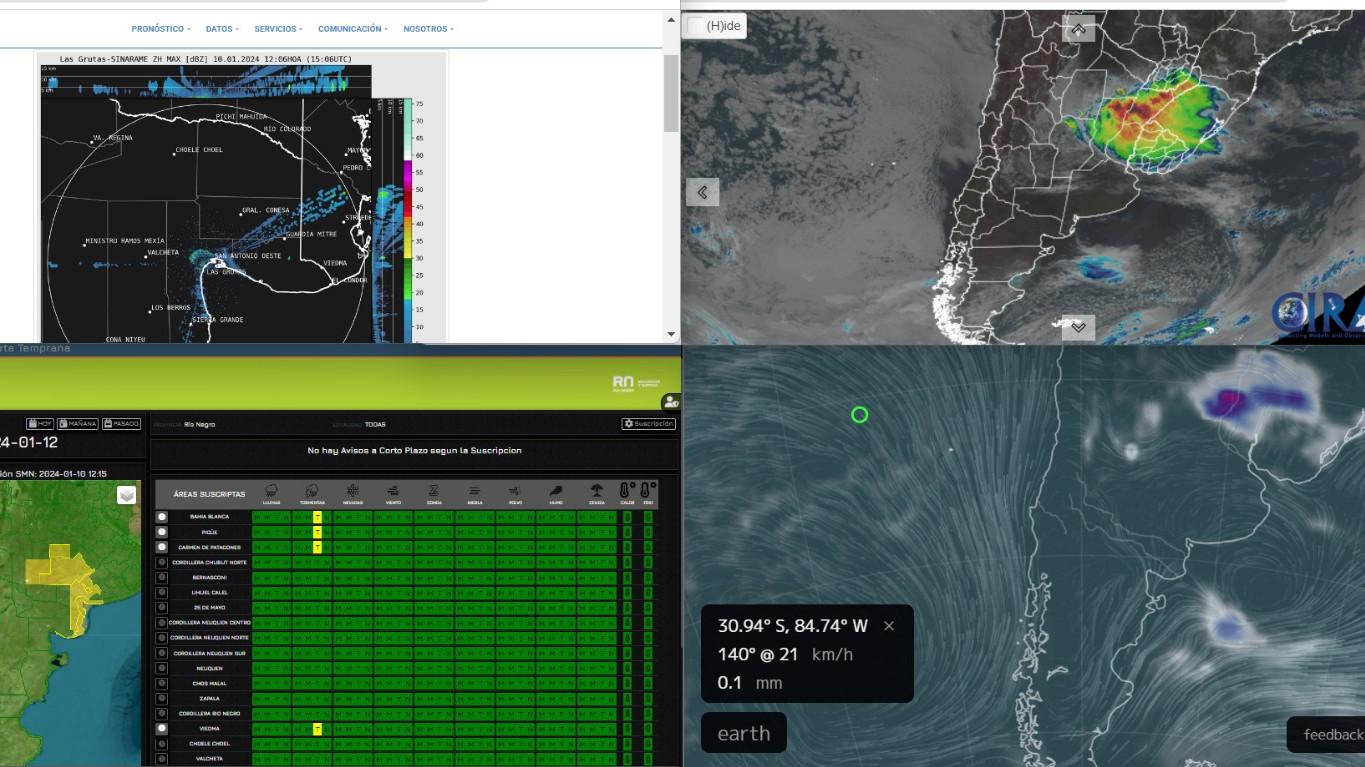The height and width of the screenshot is (767, 1365).
Task: Toggle the Bahia Blanca area radio
Action: [x=162, y=517]
